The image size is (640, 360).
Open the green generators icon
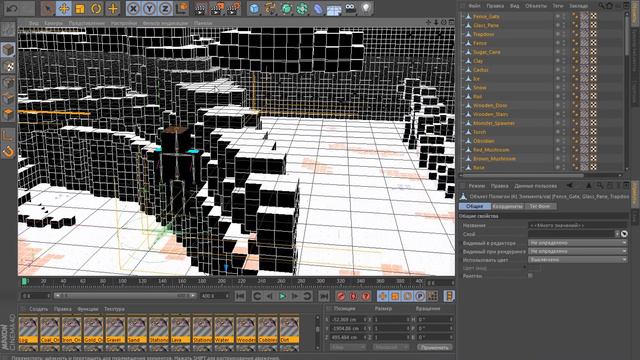(286, 9)
